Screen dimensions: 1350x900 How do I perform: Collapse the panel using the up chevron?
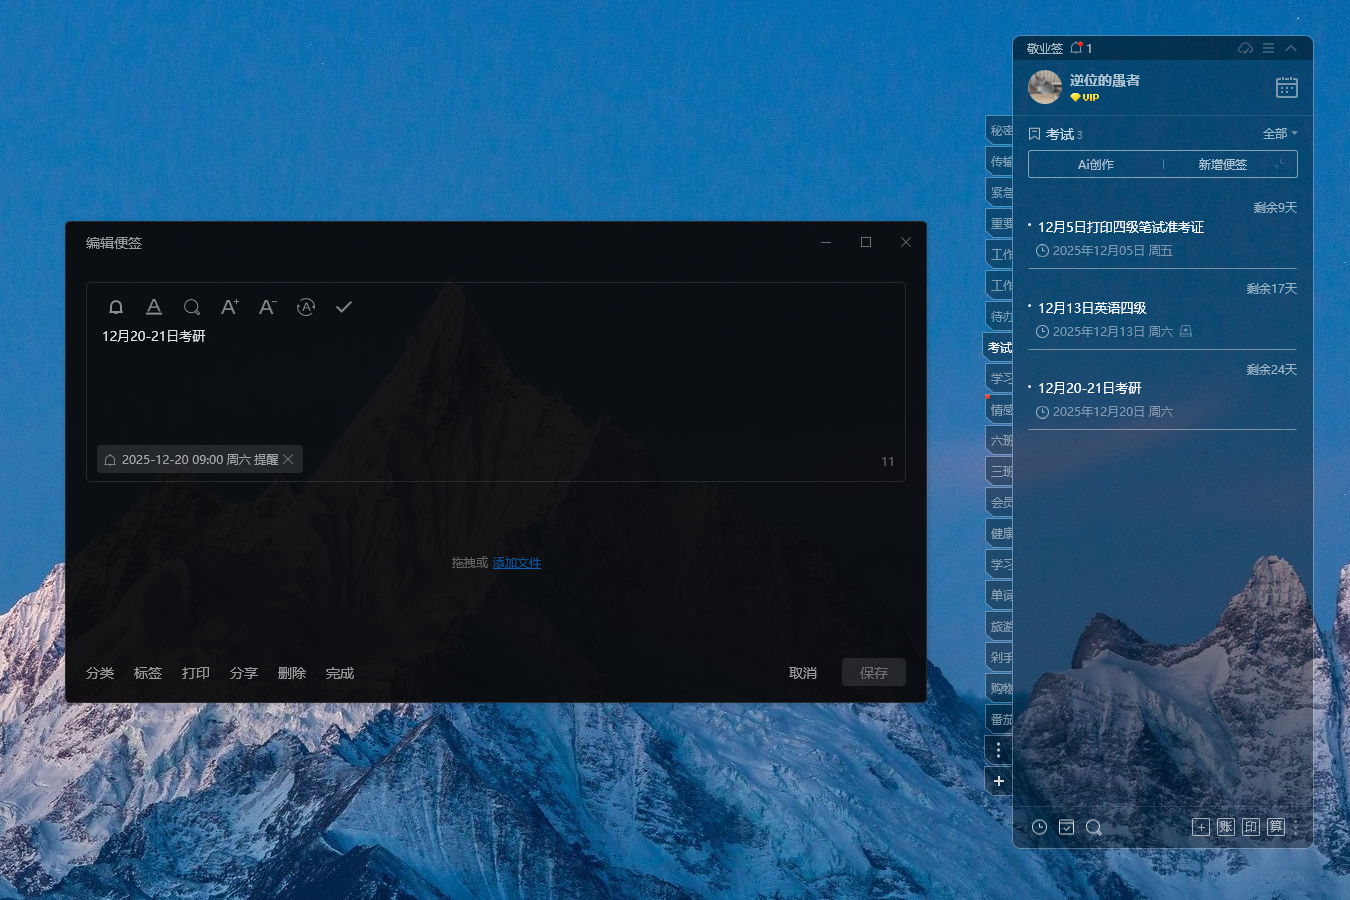tap(1291, 48)
